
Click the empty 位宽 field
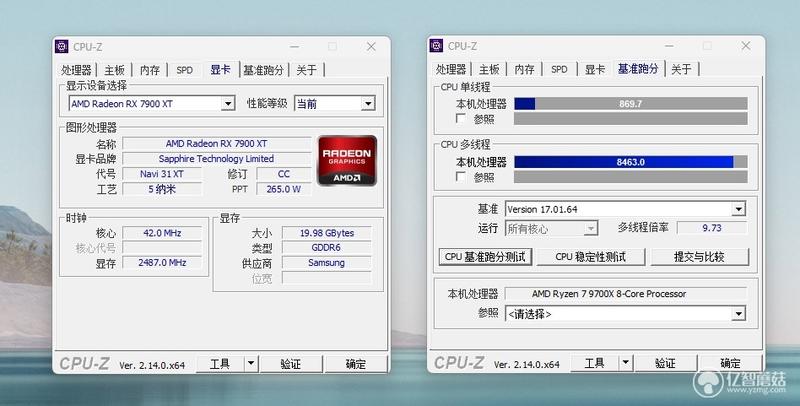click(x=327, y=278)
